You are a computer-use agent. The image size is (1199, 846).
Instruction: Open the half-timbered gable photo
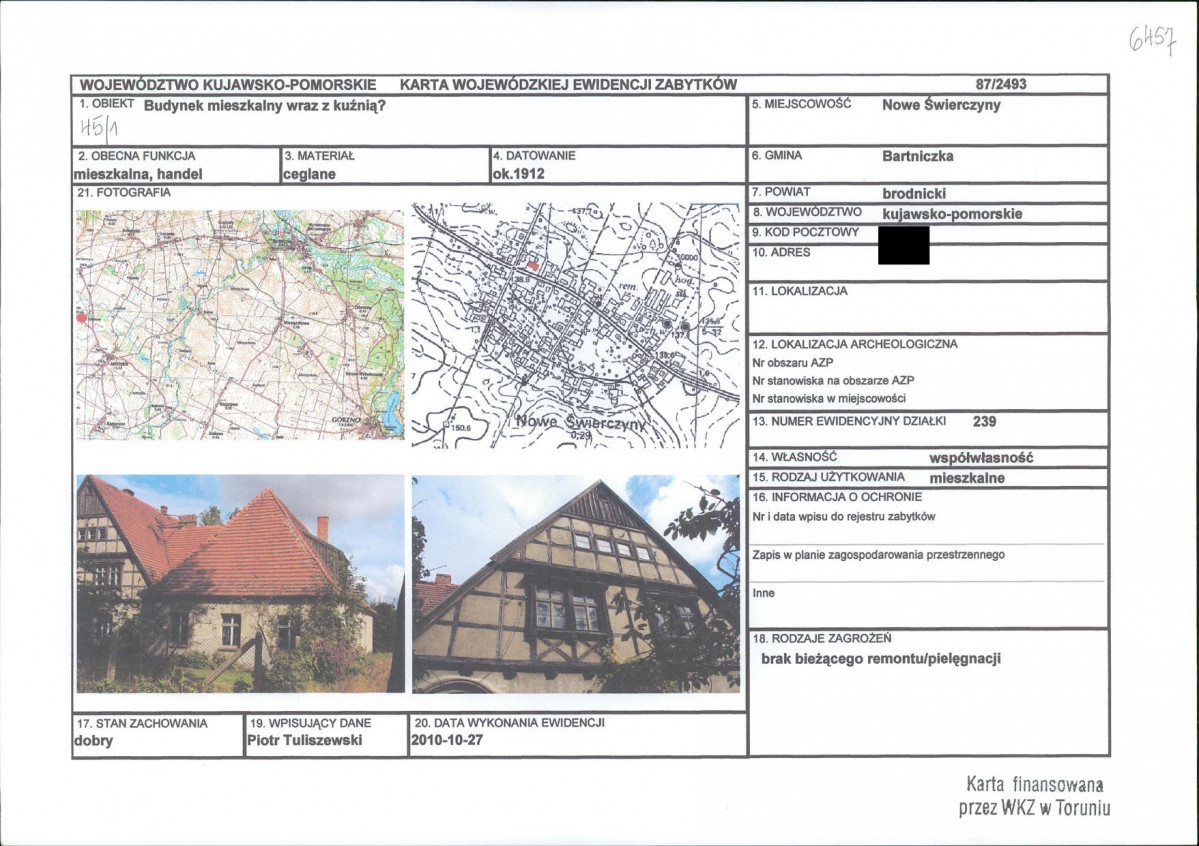(576, 584)
